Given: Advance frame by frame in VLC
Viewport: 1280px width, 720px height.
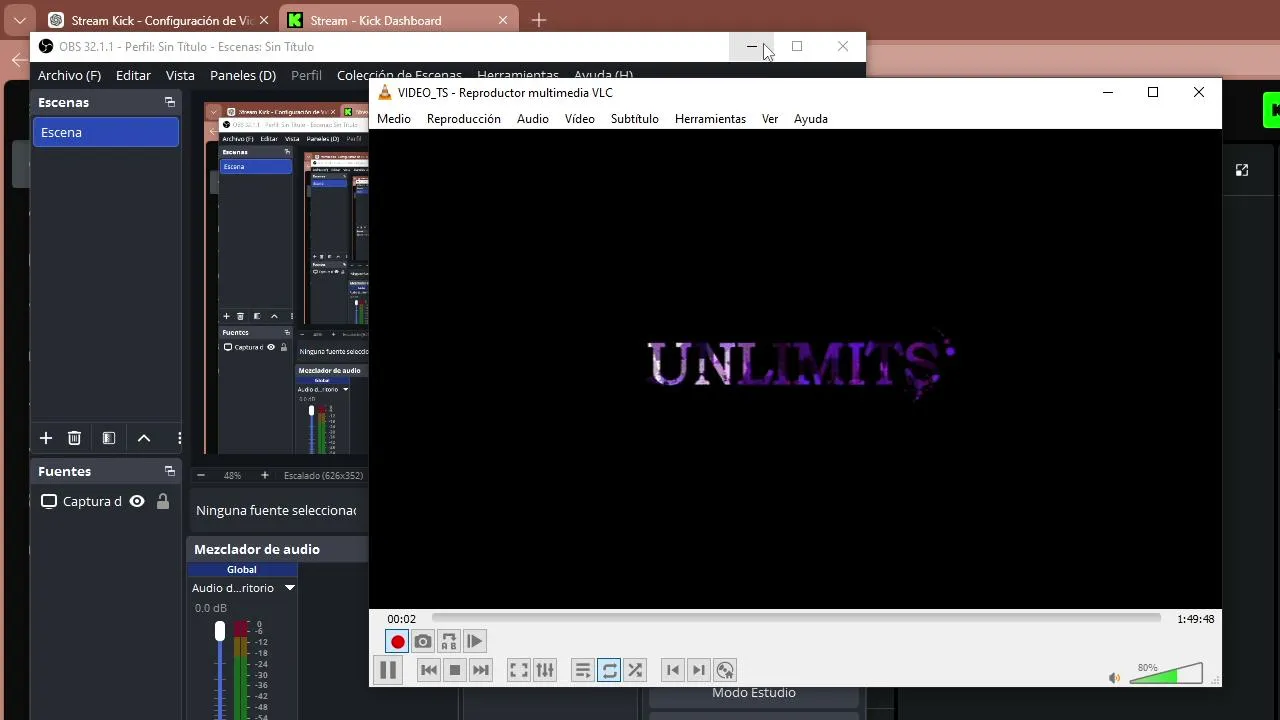Looking at the screenshot, I should [x=475, y=642].
